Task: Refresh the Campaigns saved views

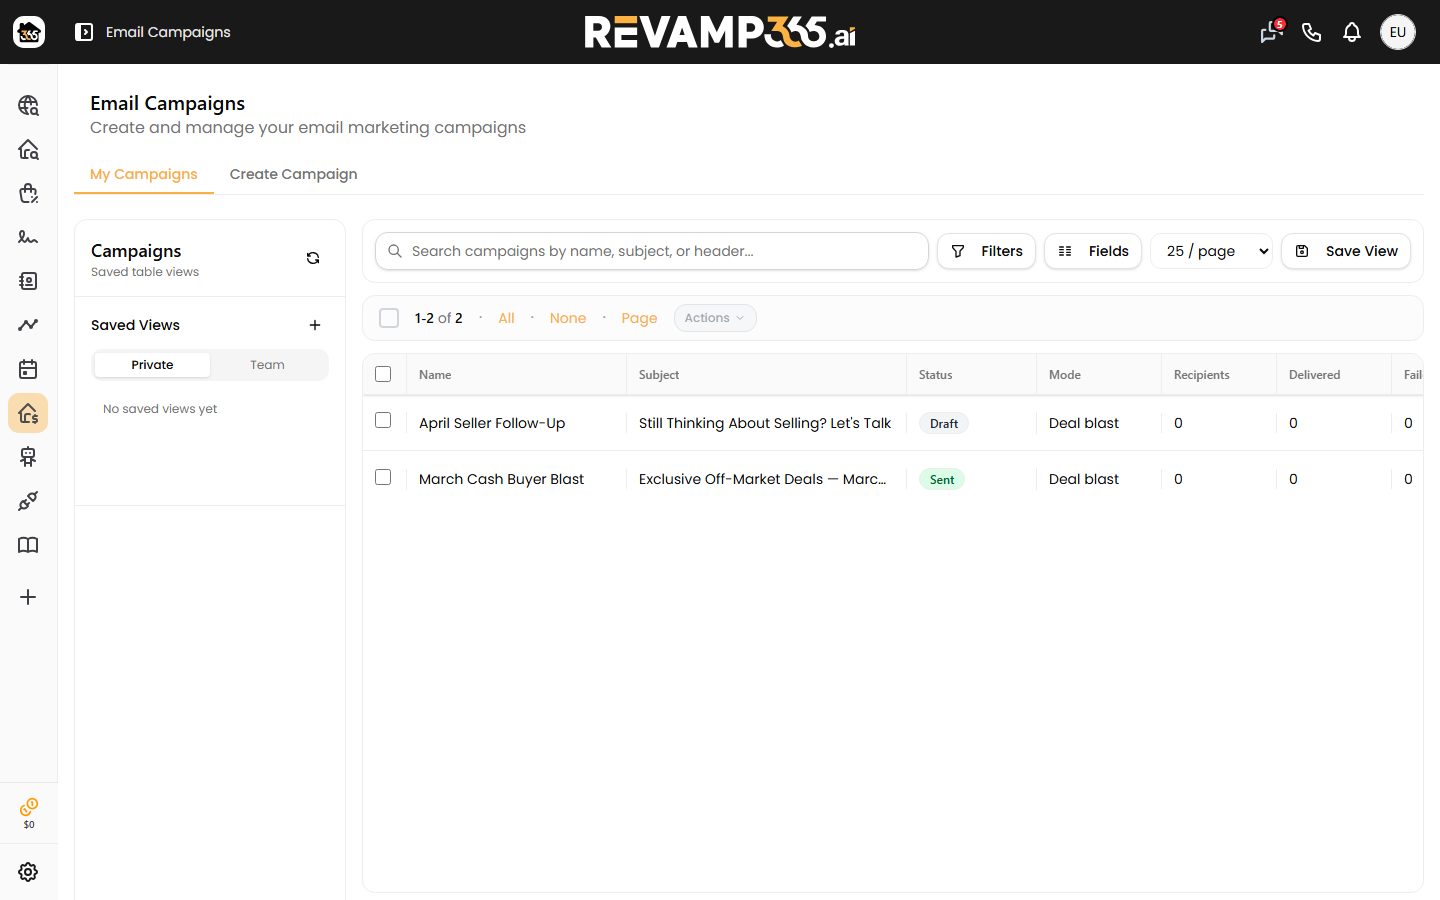Action: (313, 258)
